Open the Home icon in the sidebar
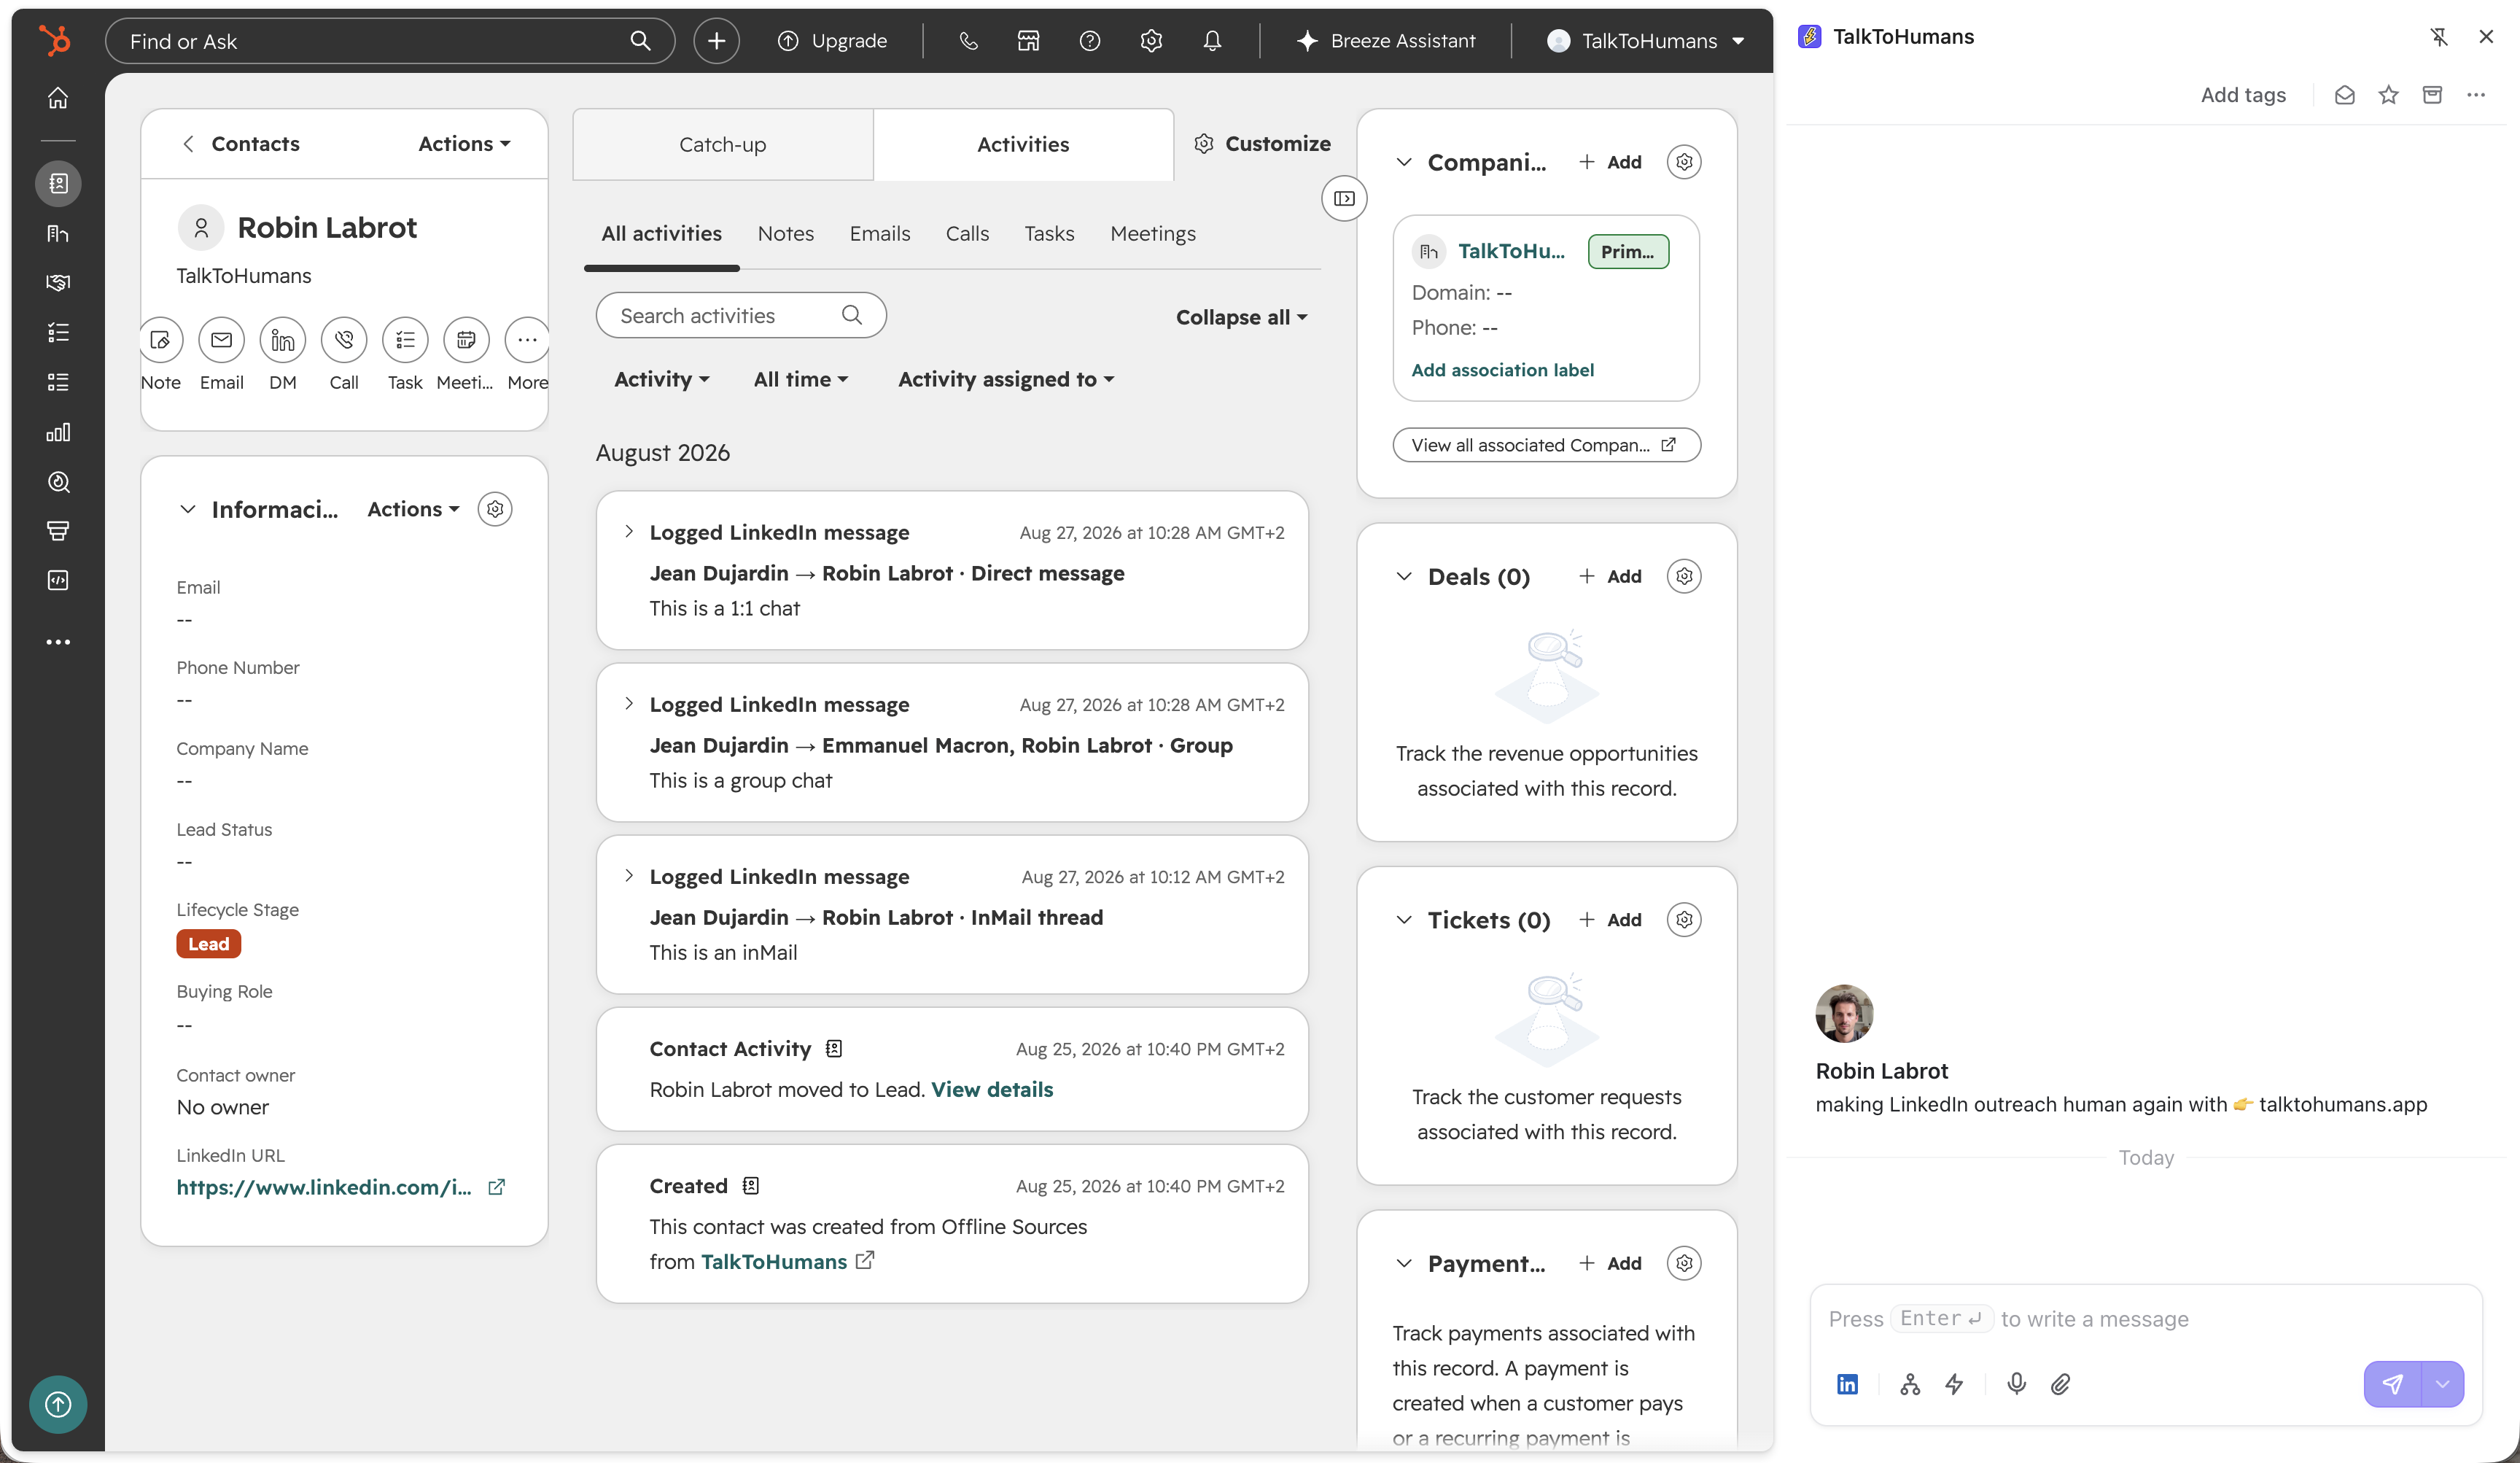The height and width of the screenshot is (1463, 2520). [x=58, y=98]
